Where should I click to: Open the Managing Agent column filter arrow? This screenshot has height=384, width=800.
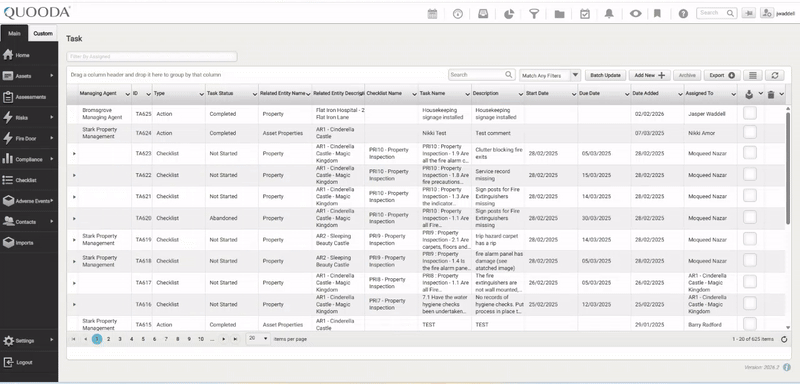point(127,94)
